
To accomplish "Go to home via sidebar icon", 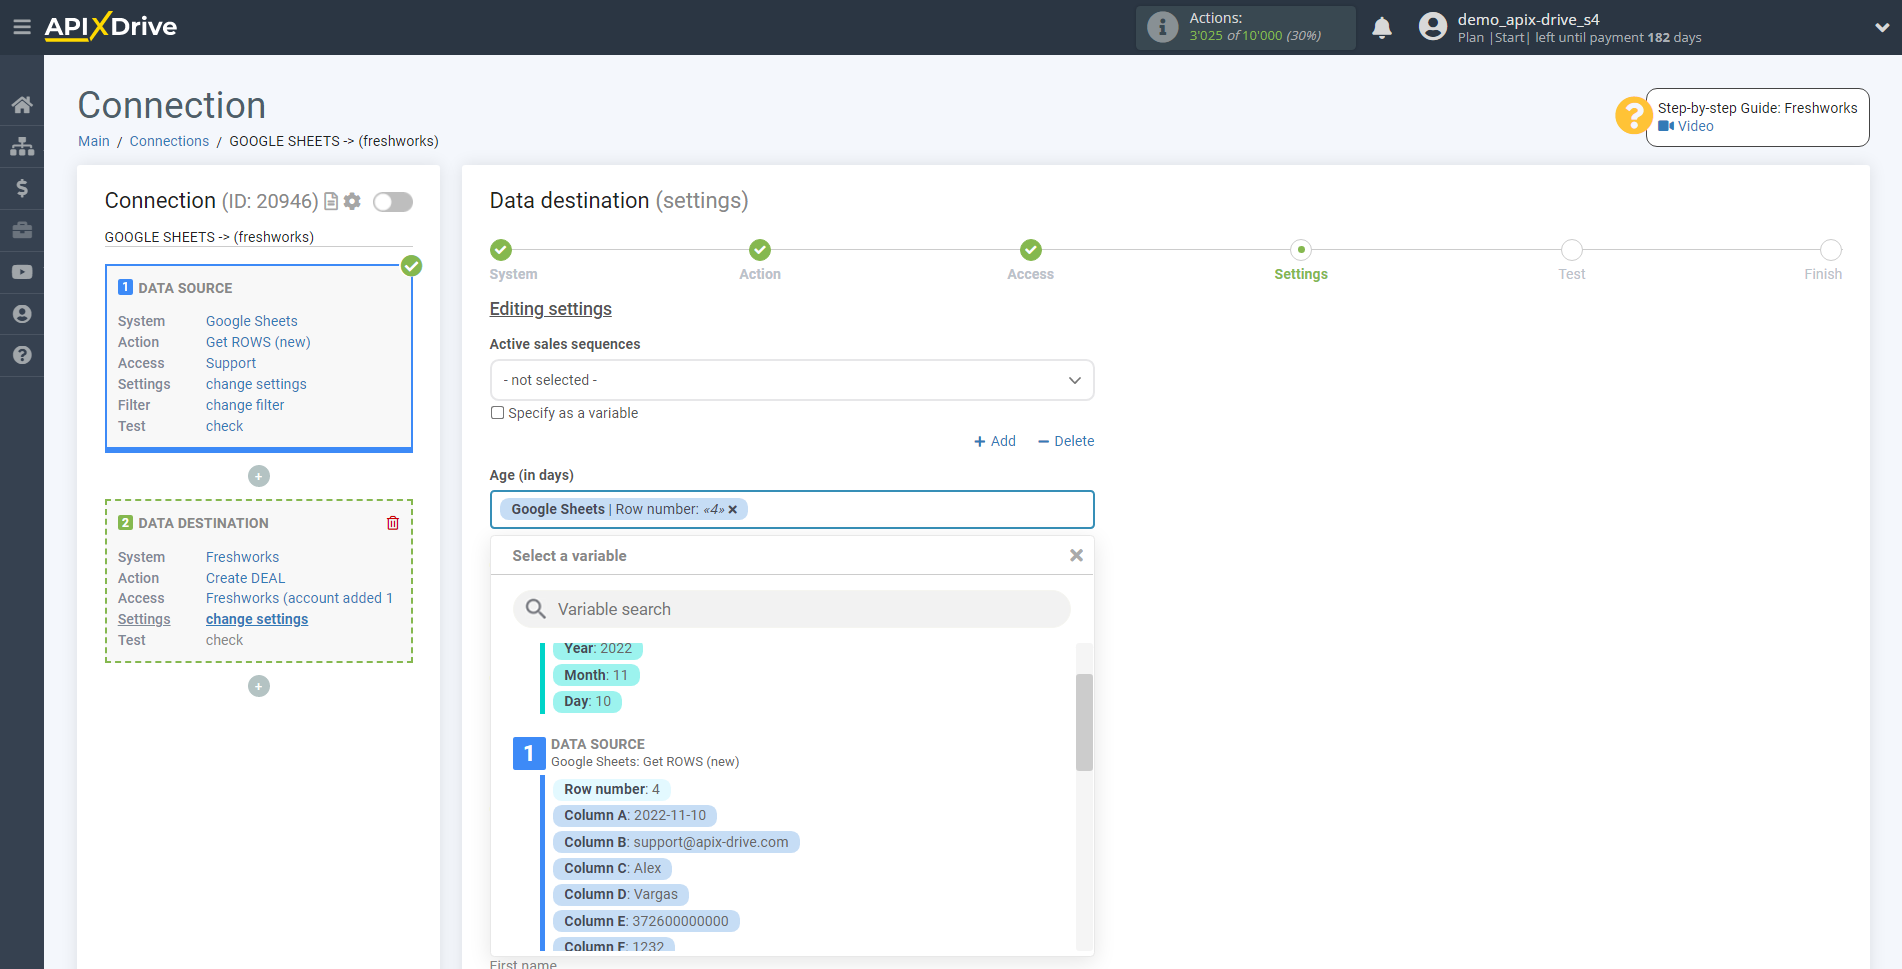I will pos(22,105).
